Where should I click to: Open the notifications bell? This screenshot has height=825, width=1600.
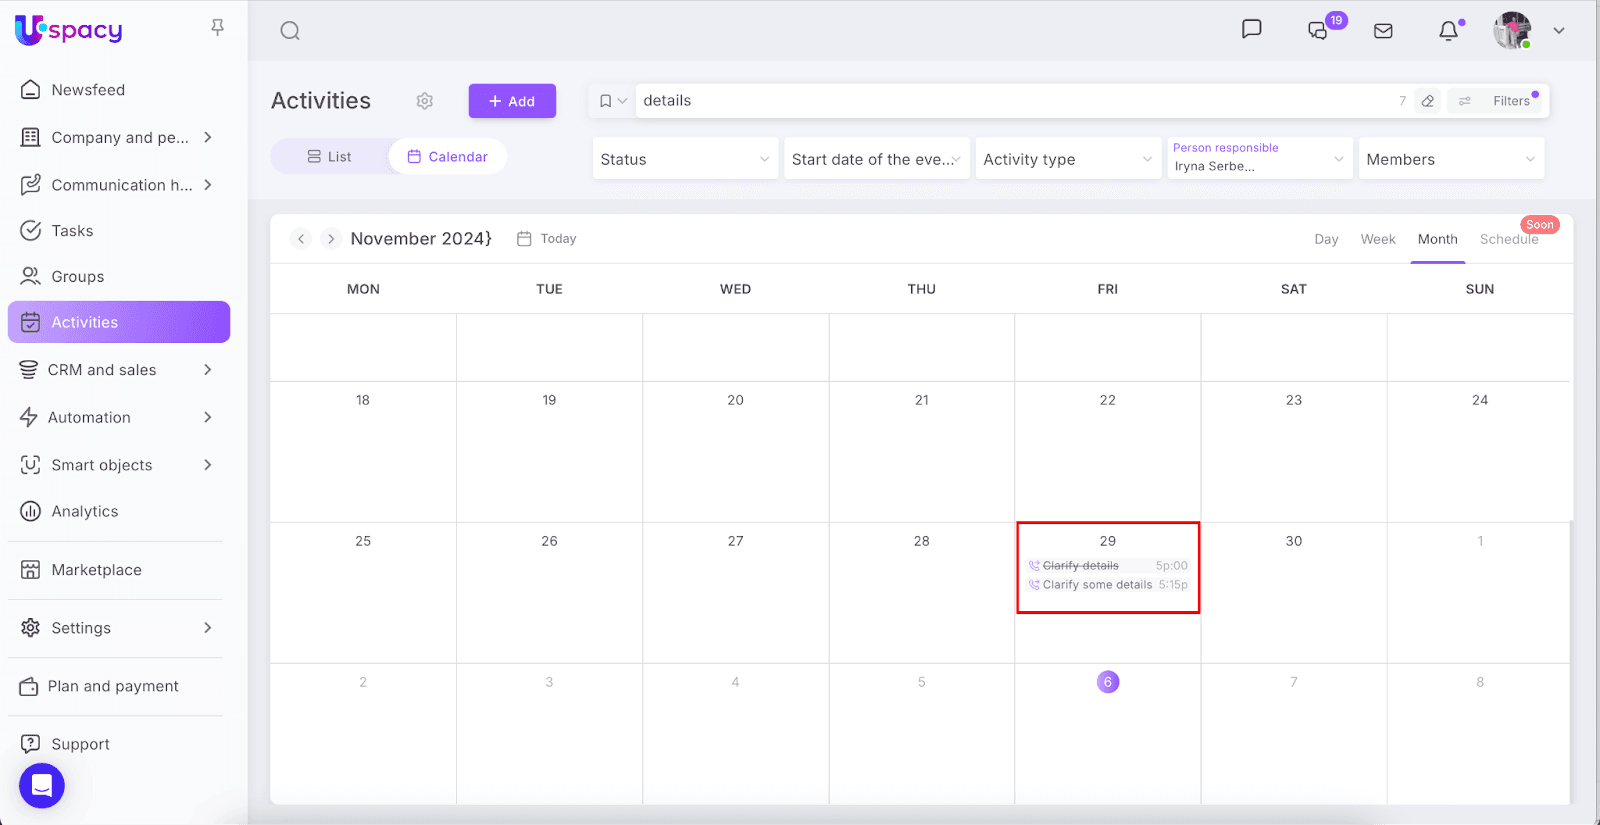1448,31
